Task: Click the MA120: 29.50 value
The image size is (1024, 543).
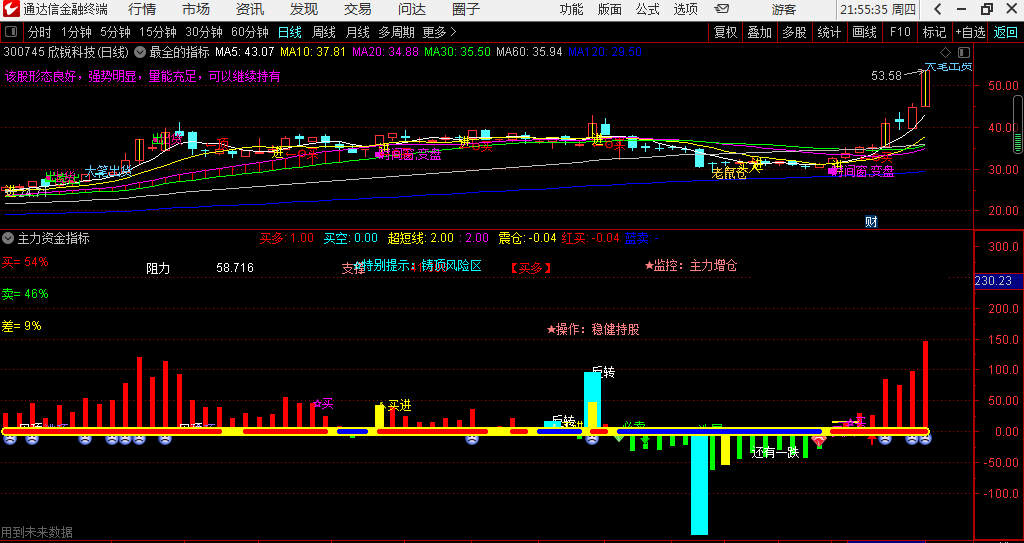Action: [605, 52]
